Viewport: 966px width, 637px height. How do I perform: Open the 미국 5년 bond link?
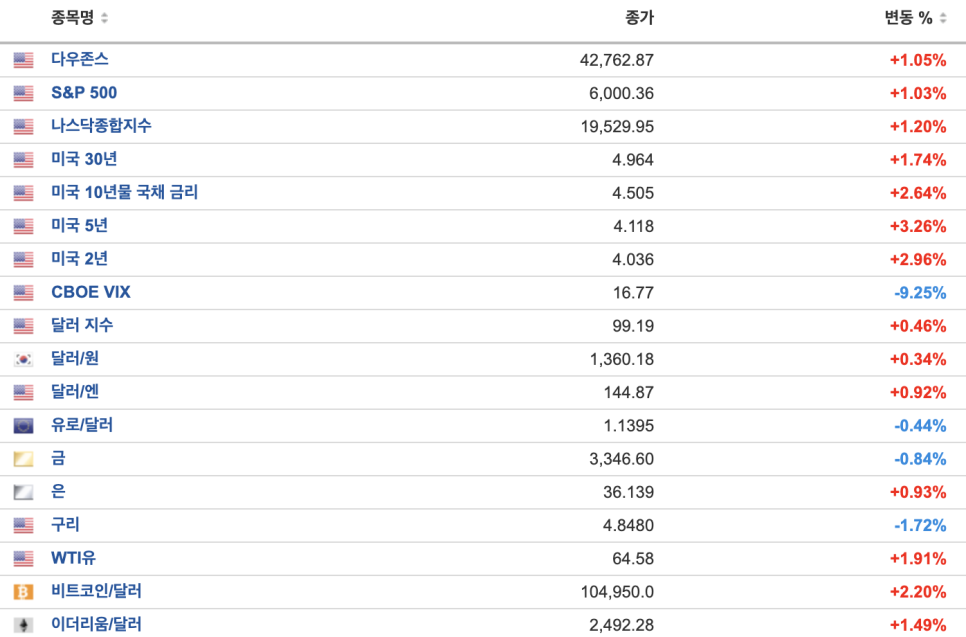(x=79, y=225)
